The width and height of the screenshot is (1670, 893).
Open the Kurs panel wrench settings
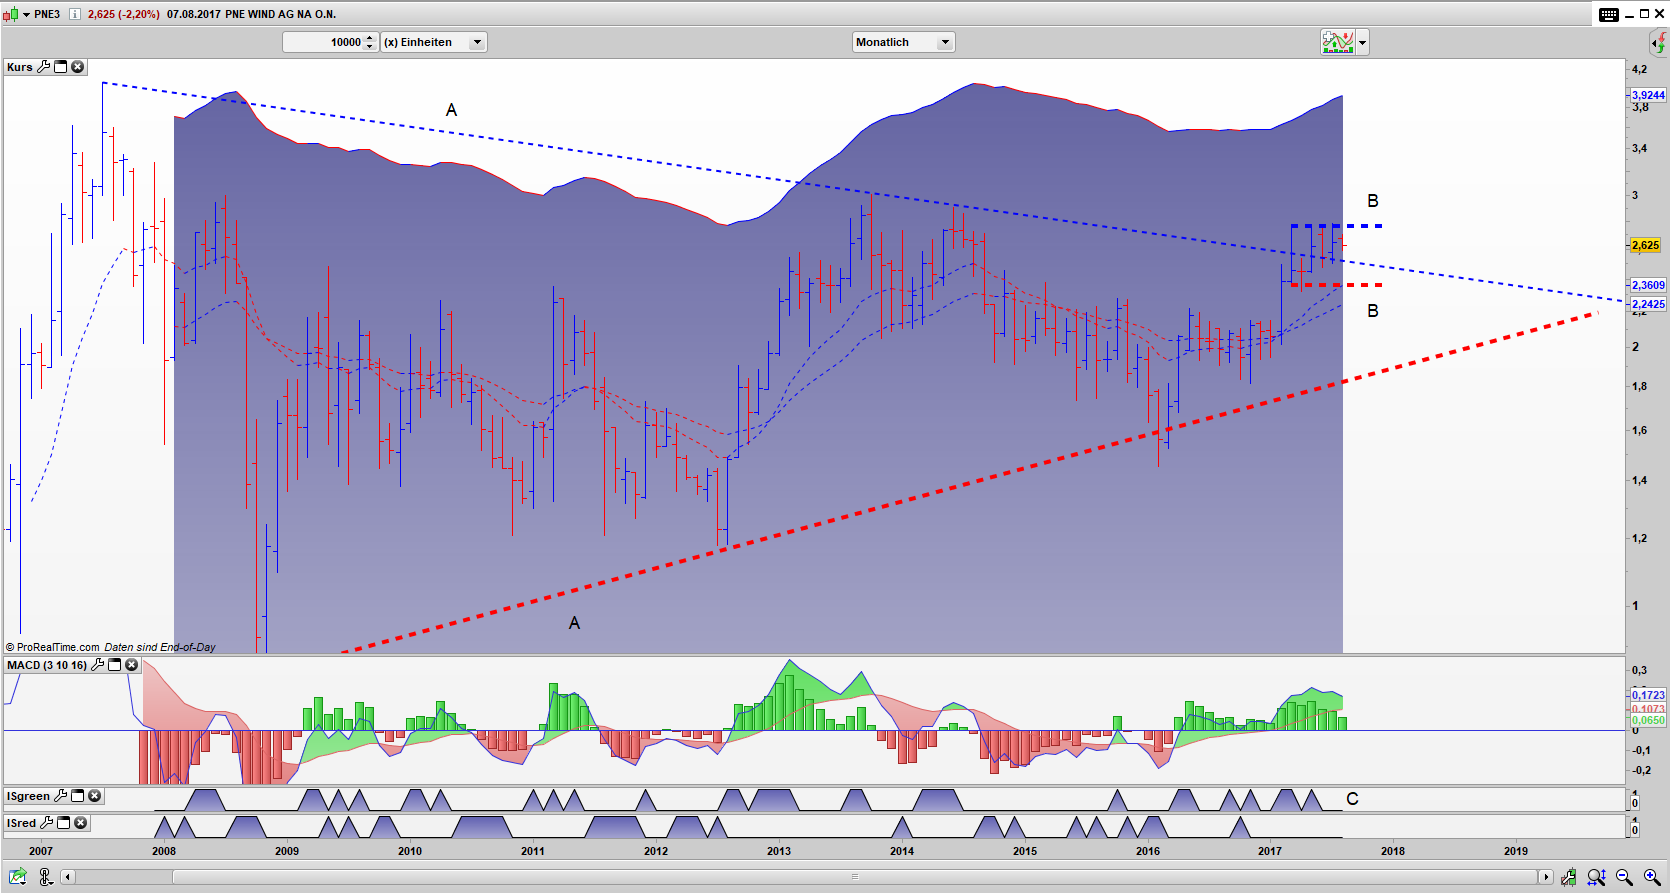[44, 67]
